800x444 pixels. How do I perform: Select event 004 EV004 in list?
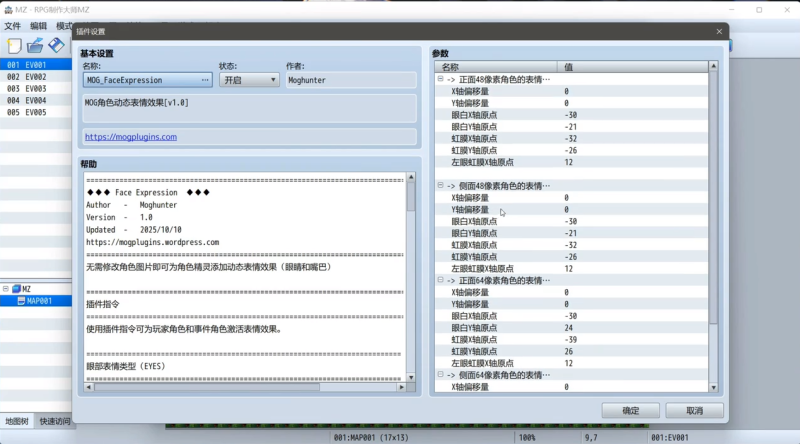coord(36,101)
